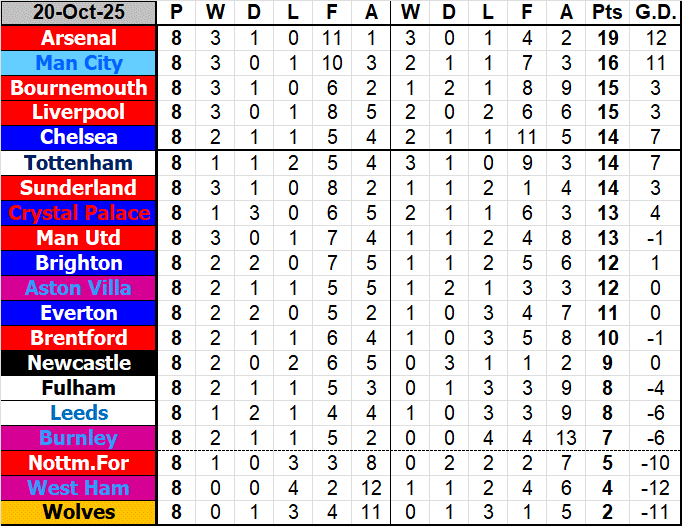This screenshot has height=526, width=682.
Task: Click the Chelsea team cell
Action: (79, 138)
